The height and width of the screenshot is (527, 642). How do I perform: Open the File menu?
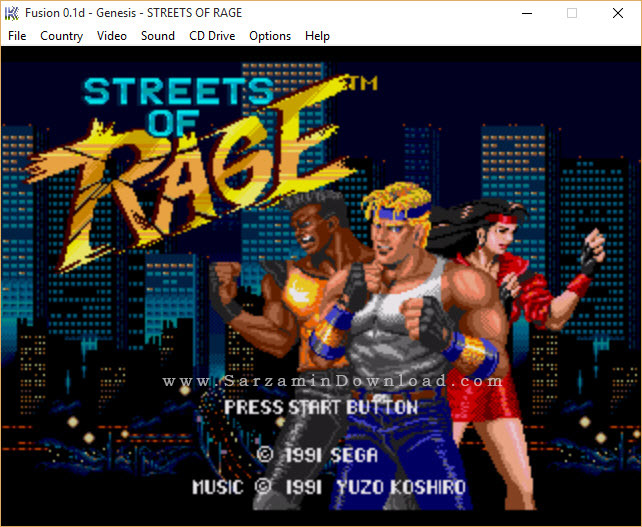pyautogui.click(x=17, y=36)
